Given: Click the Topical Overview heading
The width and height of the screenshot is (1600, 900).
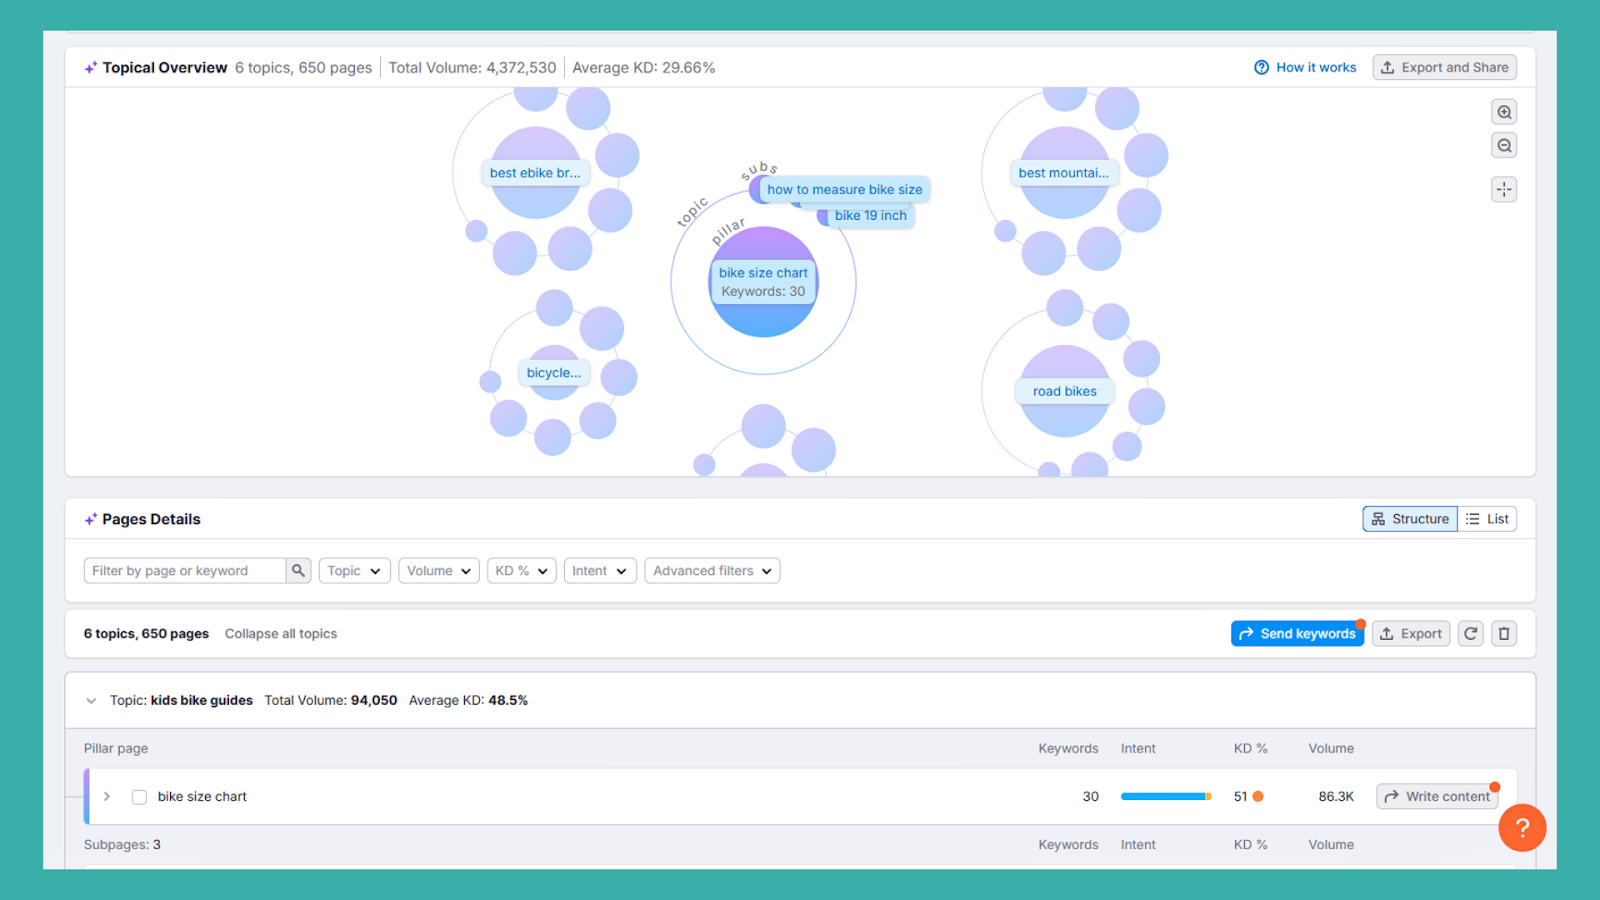Looking at the screenshot, I should pyautogui.click(x=165, y=67).
